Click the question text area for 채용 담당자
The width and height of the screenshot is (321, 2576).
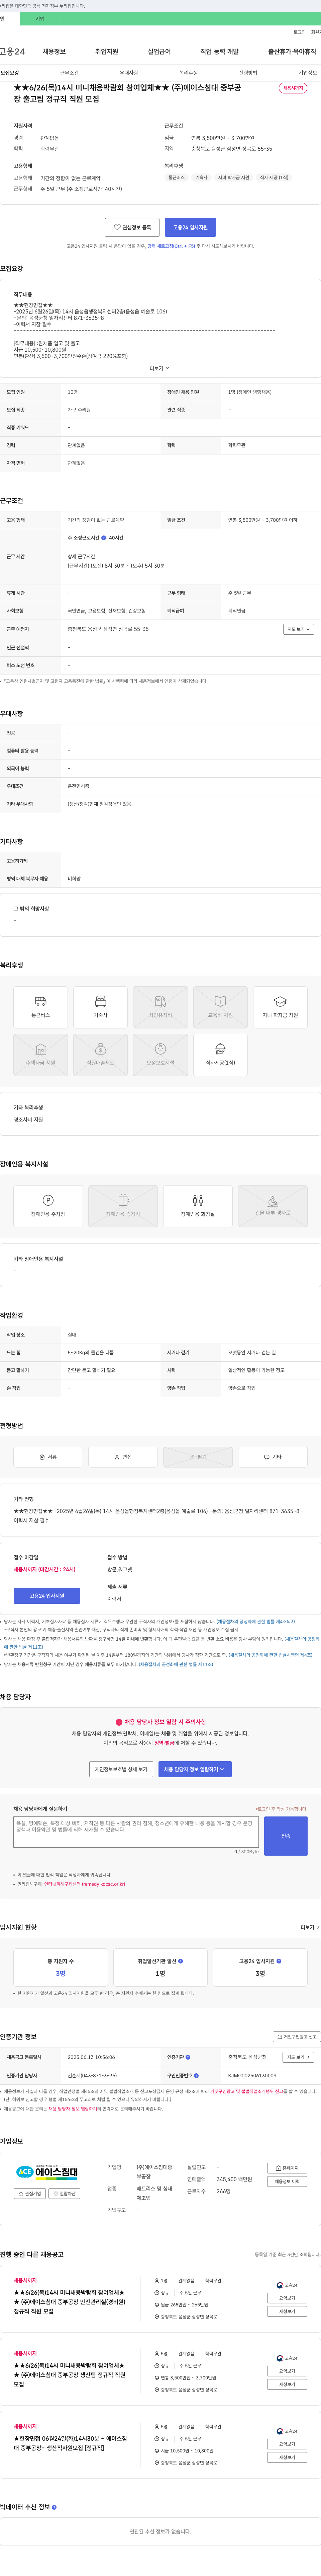point(136,1832)
